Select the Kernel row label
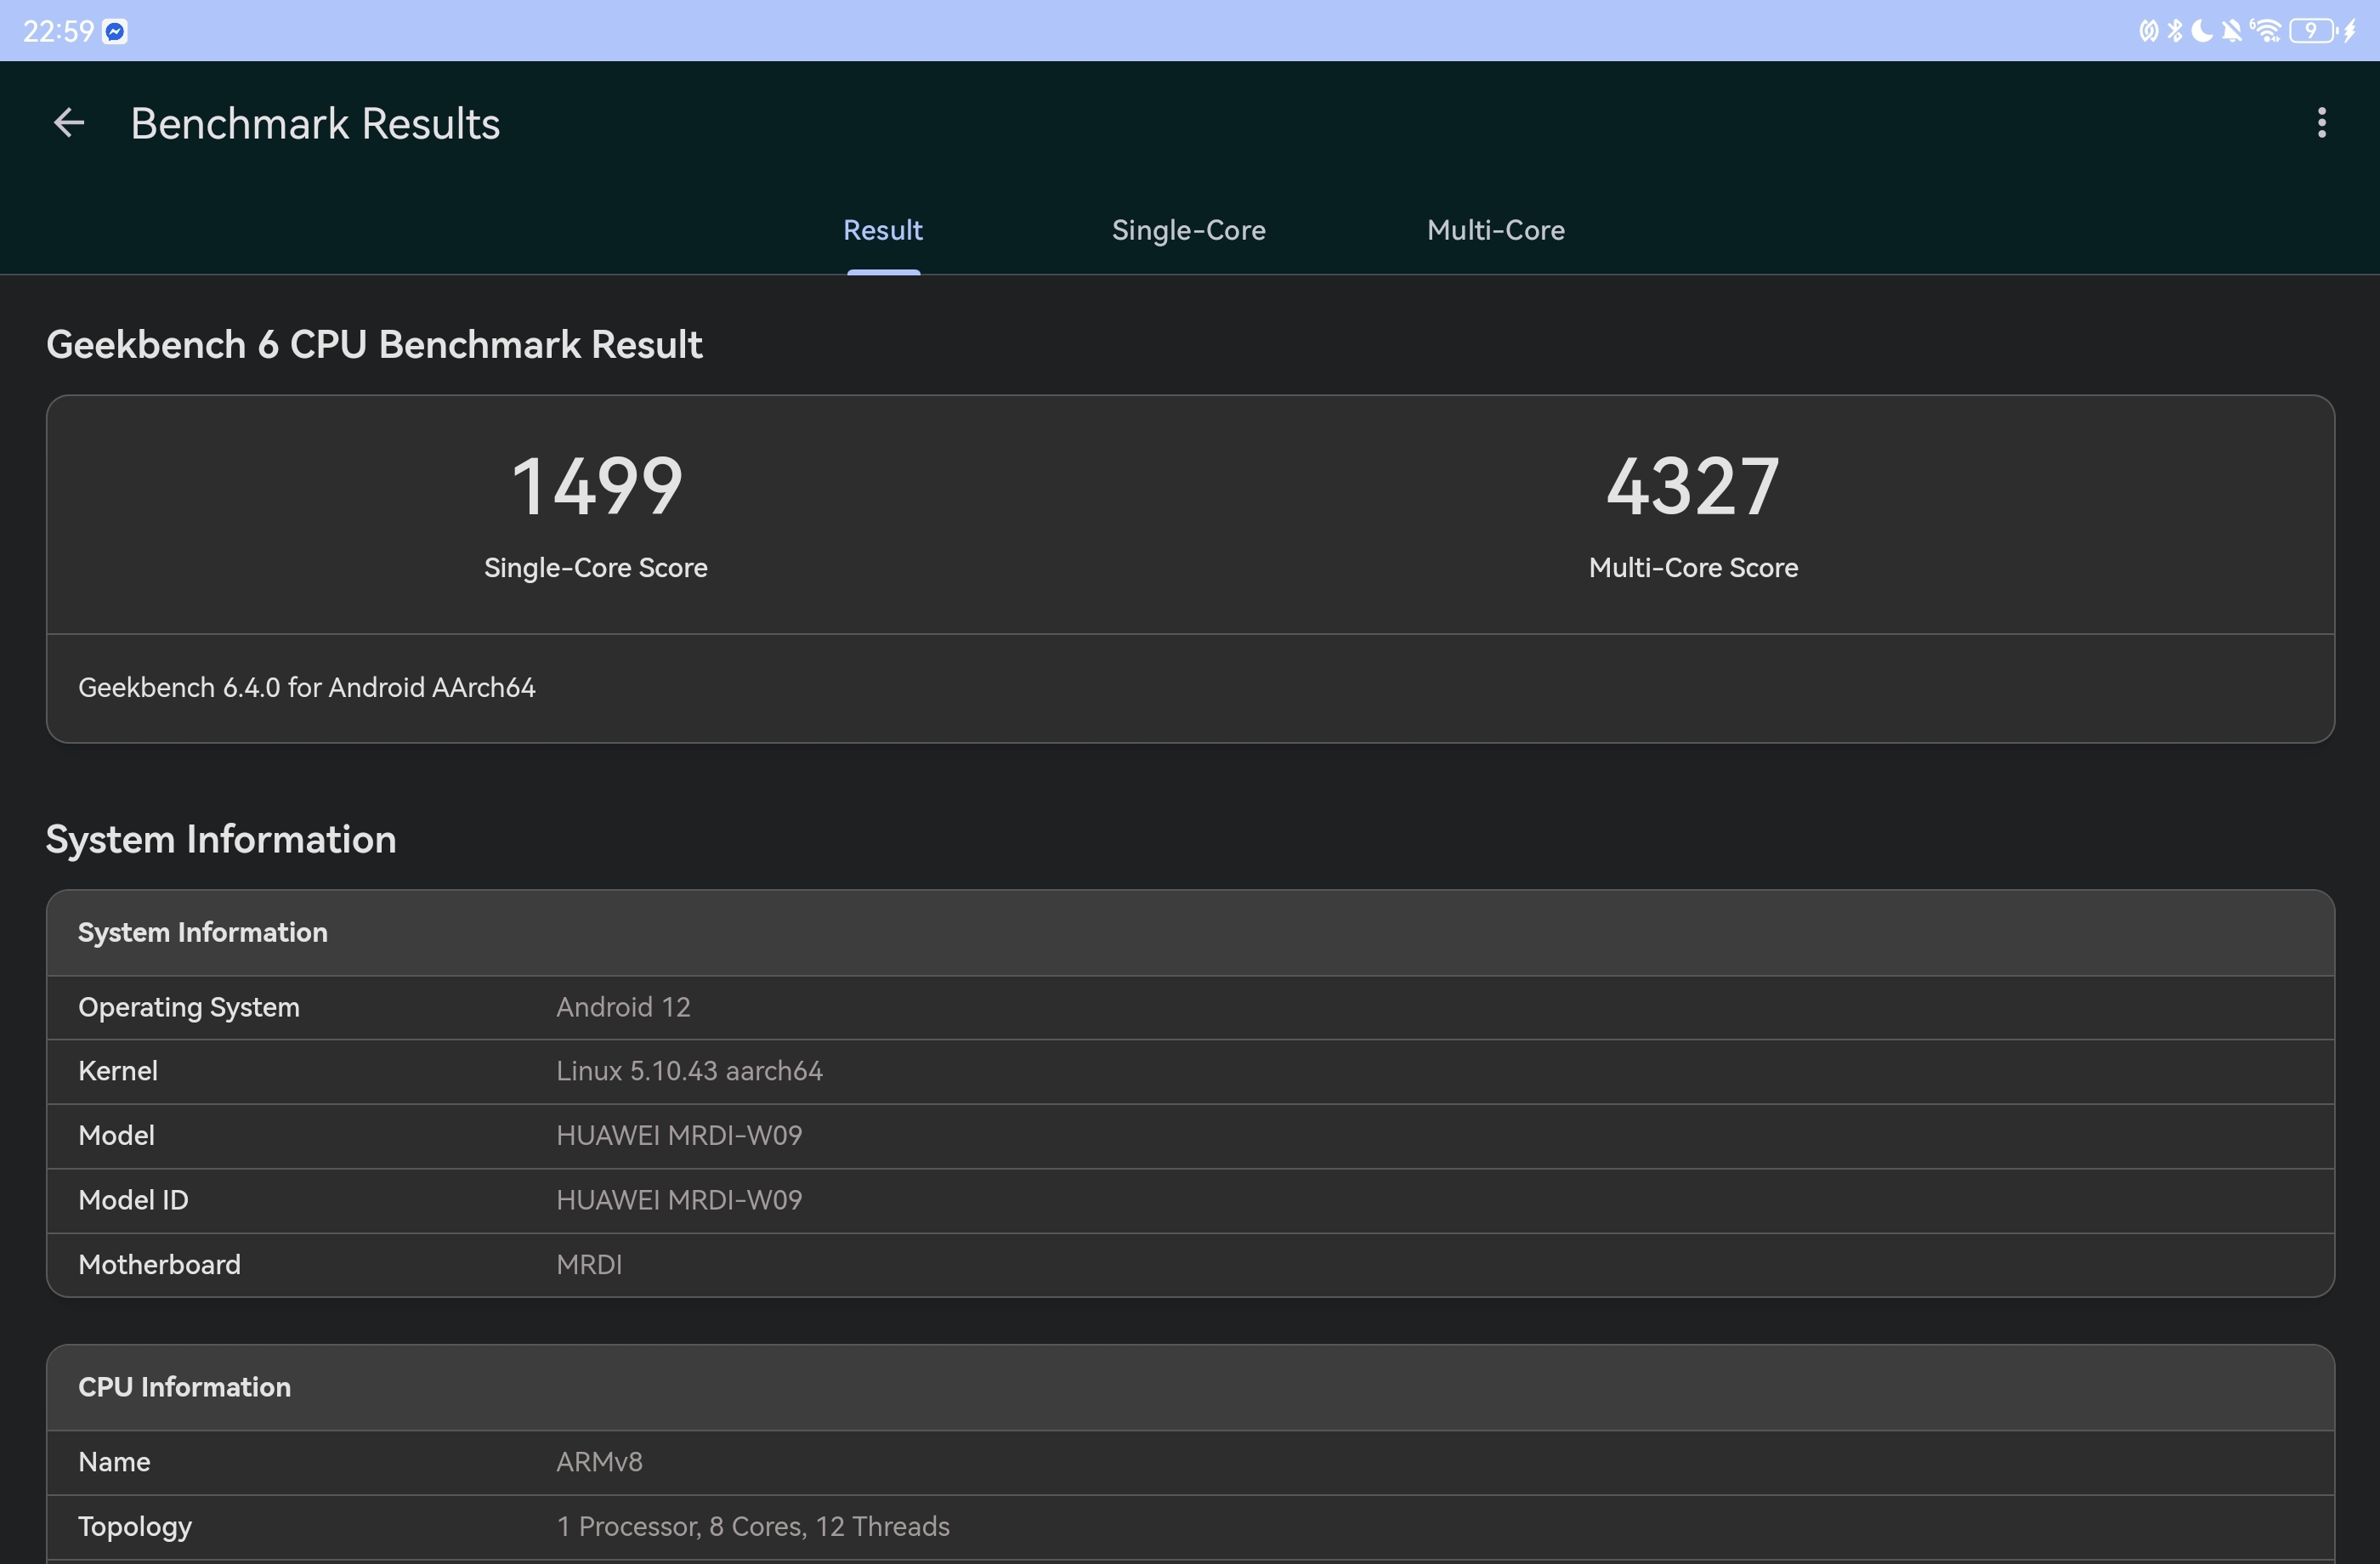 (118, 1072)
